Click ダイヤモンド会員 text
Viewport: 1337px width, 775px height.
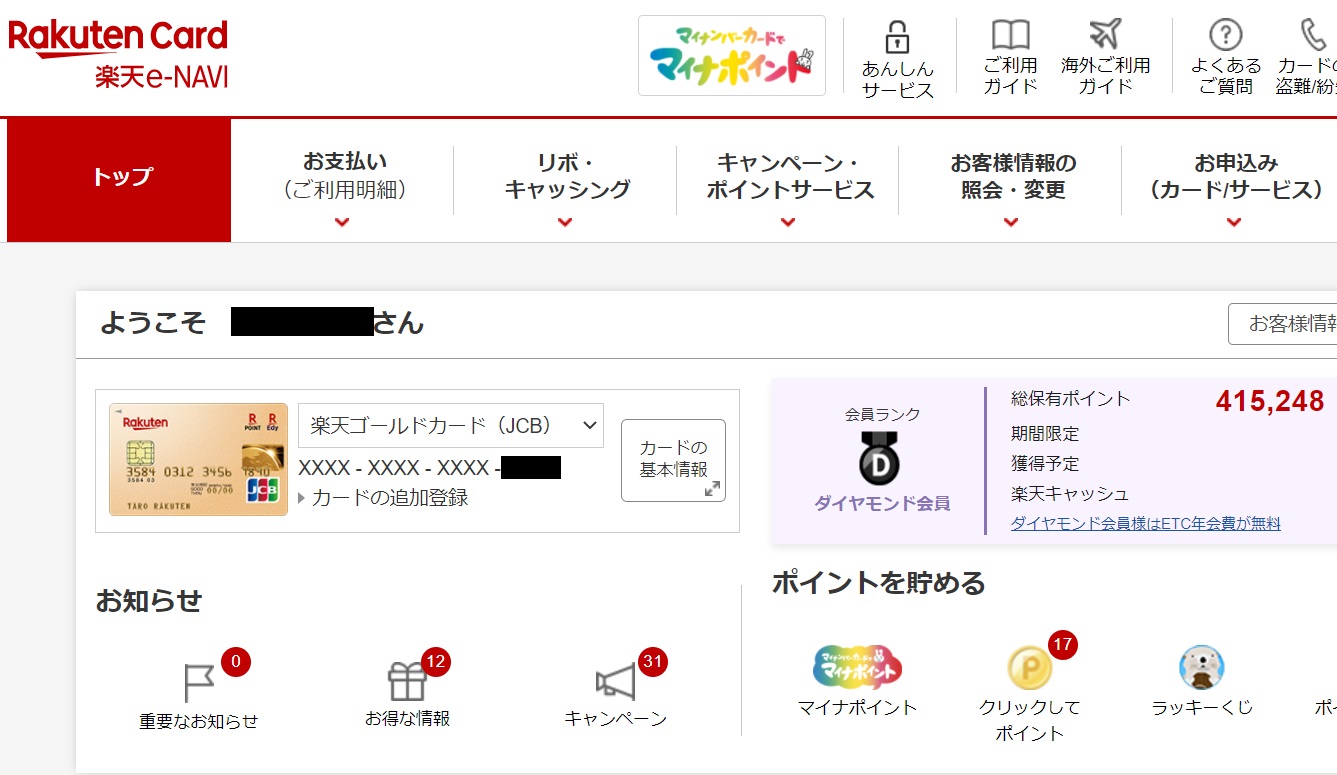pyautogui.click(x=882, y=503)
